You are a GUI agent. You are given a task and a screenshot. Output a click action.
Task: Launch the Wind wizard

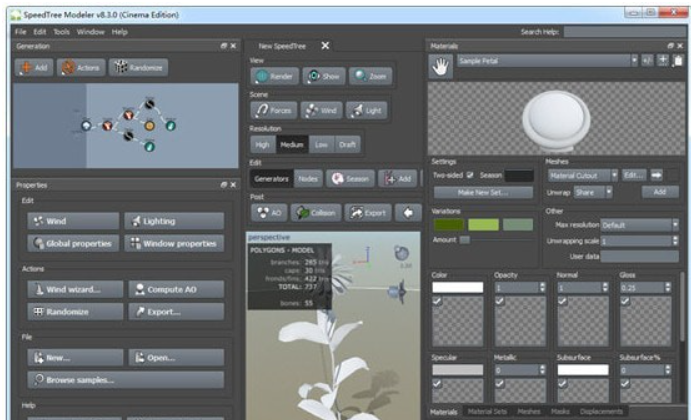(x=75, y=289)
